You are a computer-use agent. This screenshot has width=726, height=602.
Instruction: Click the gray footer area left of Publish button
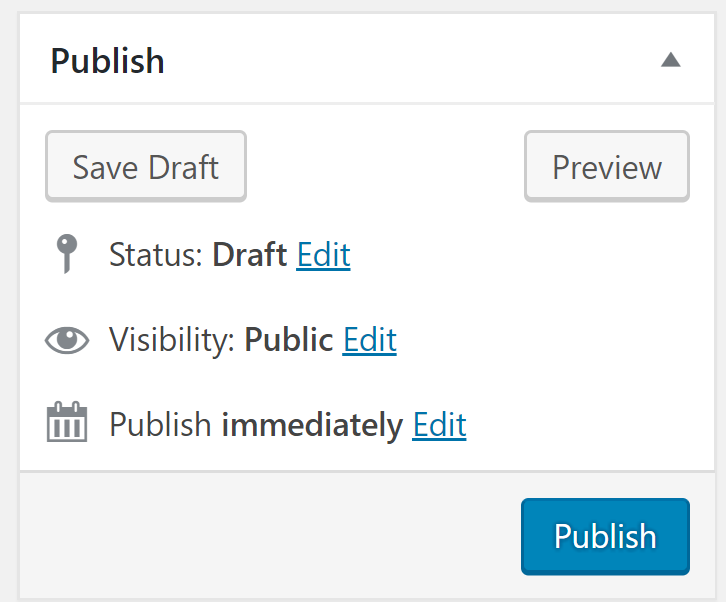270,535
